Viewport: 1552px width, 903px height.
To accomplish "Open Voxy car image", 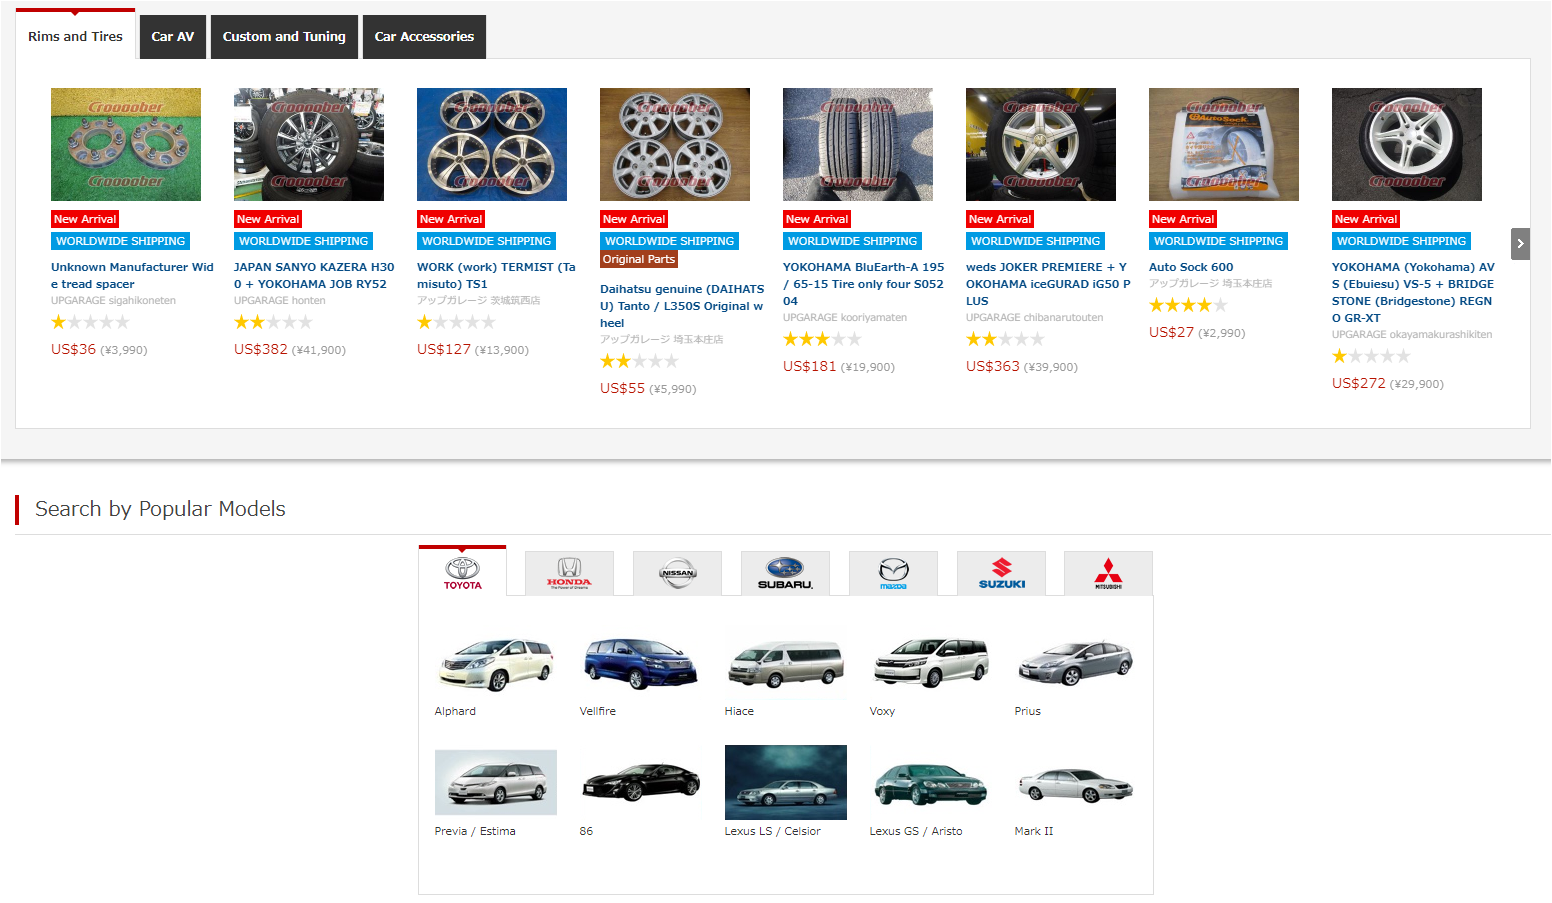I will tap(931, 664).
